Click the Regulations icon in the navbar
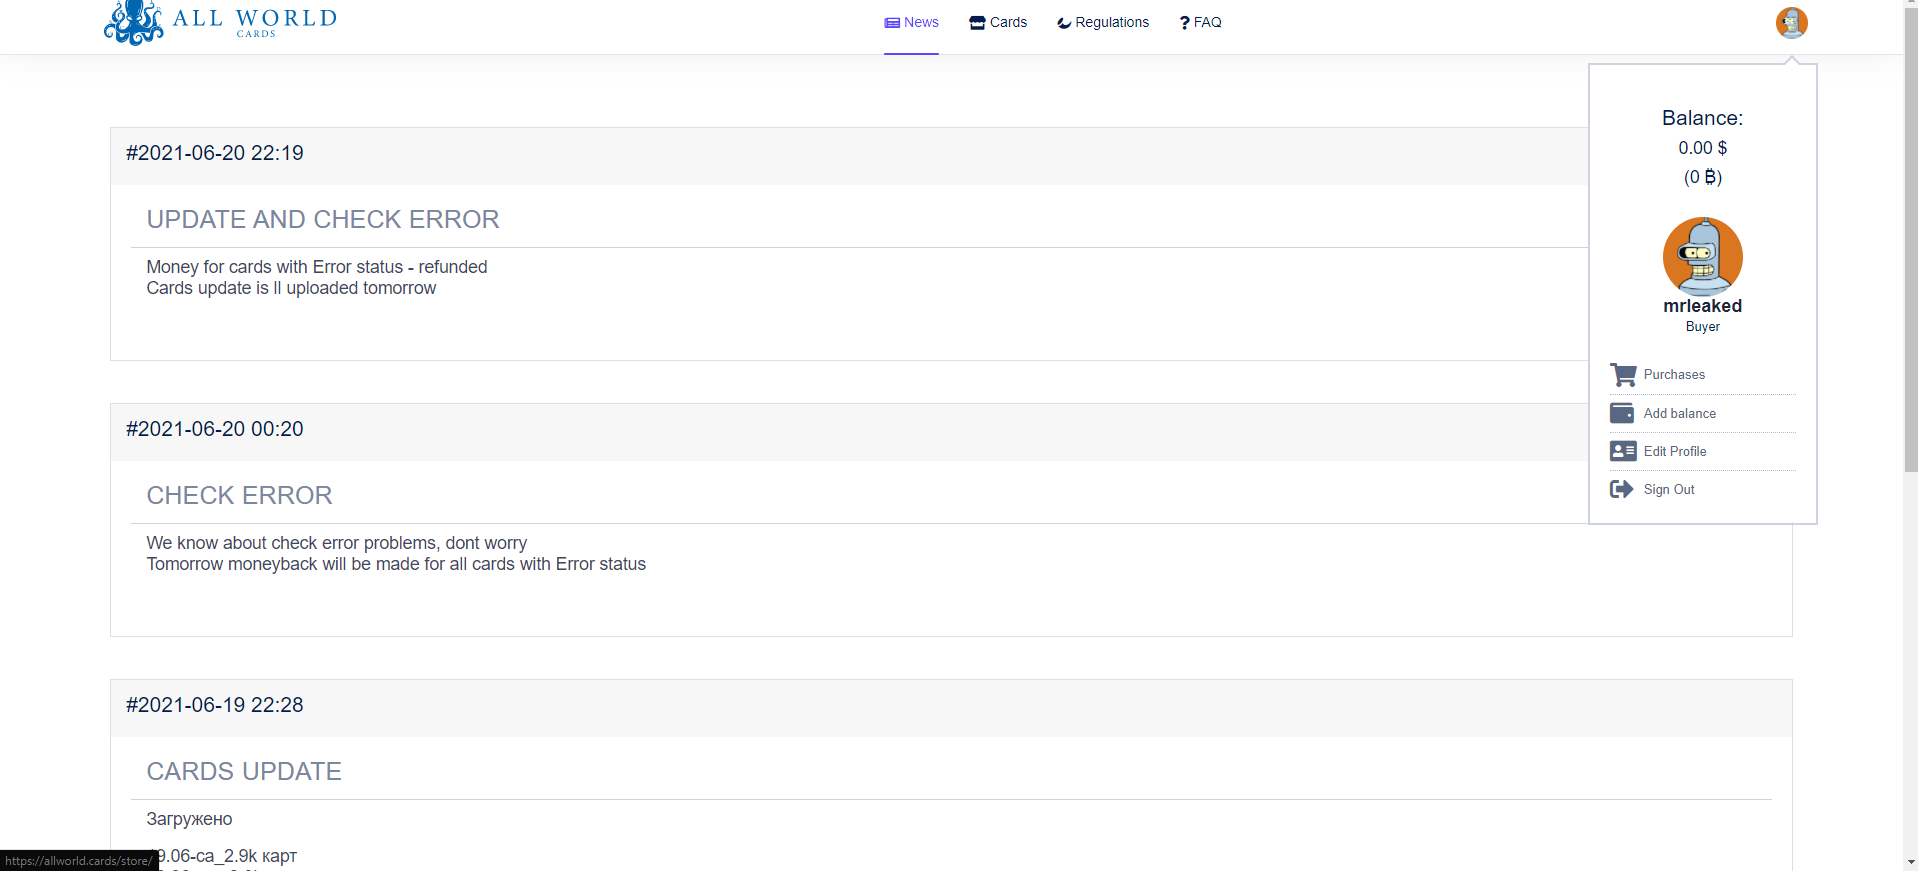The width and height of the screenshot is (1918, 871). pyautogui.click(x=1063, y=23)
